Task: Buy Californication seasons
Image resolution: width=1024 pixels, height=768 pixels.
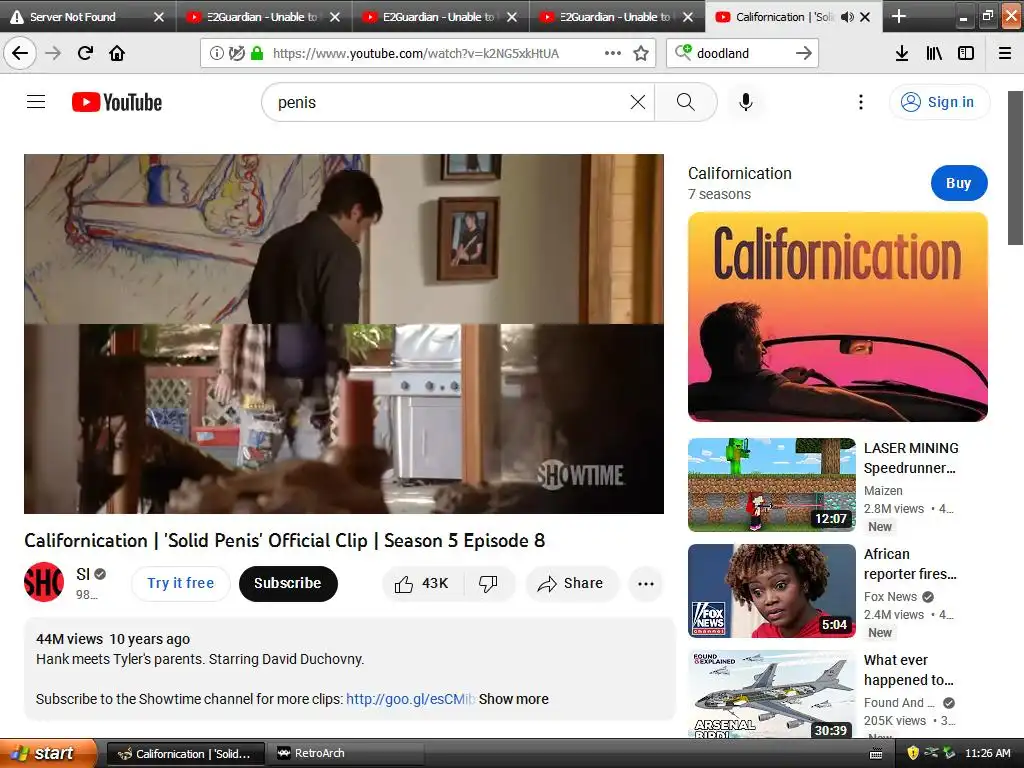Action: (x=959, y=183)
